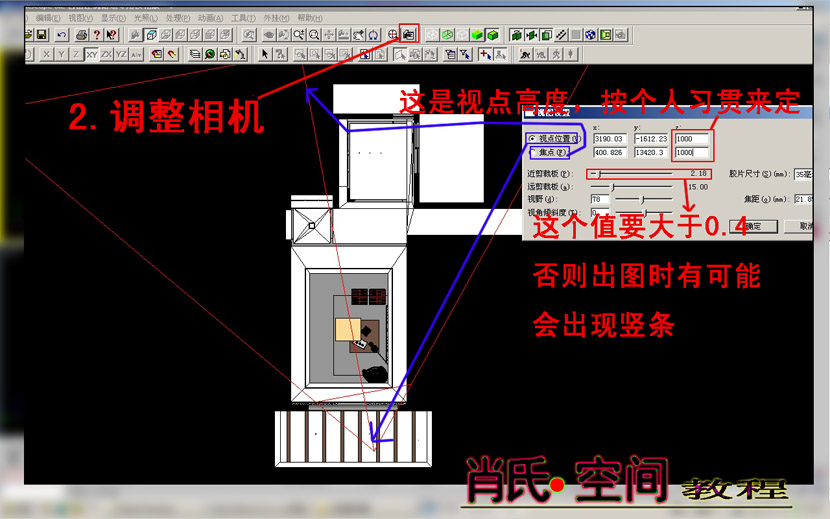
Task: Toggle the YZ plane constraint button
Action: [x=121, y=54]
